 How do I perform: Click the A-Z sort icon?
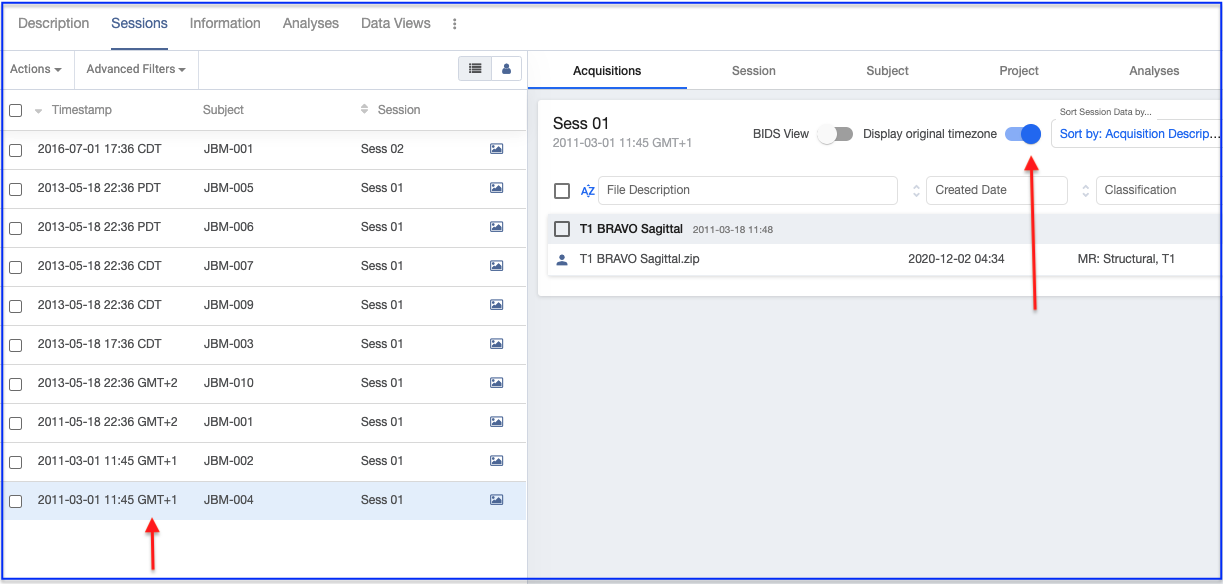(588, 191)
